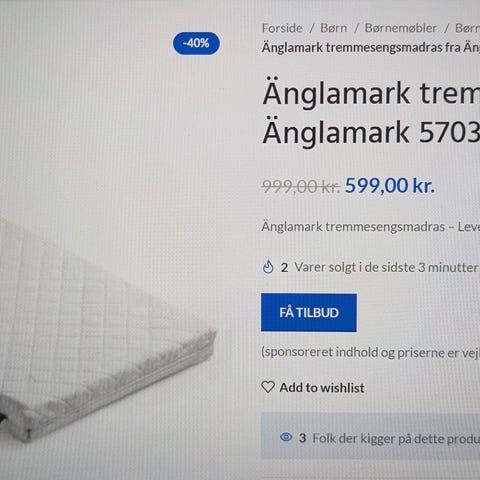Viewport: 480px width, 480px height.
Task: Click the Varer solgt i de sidste text
Action: pos(387,267)
